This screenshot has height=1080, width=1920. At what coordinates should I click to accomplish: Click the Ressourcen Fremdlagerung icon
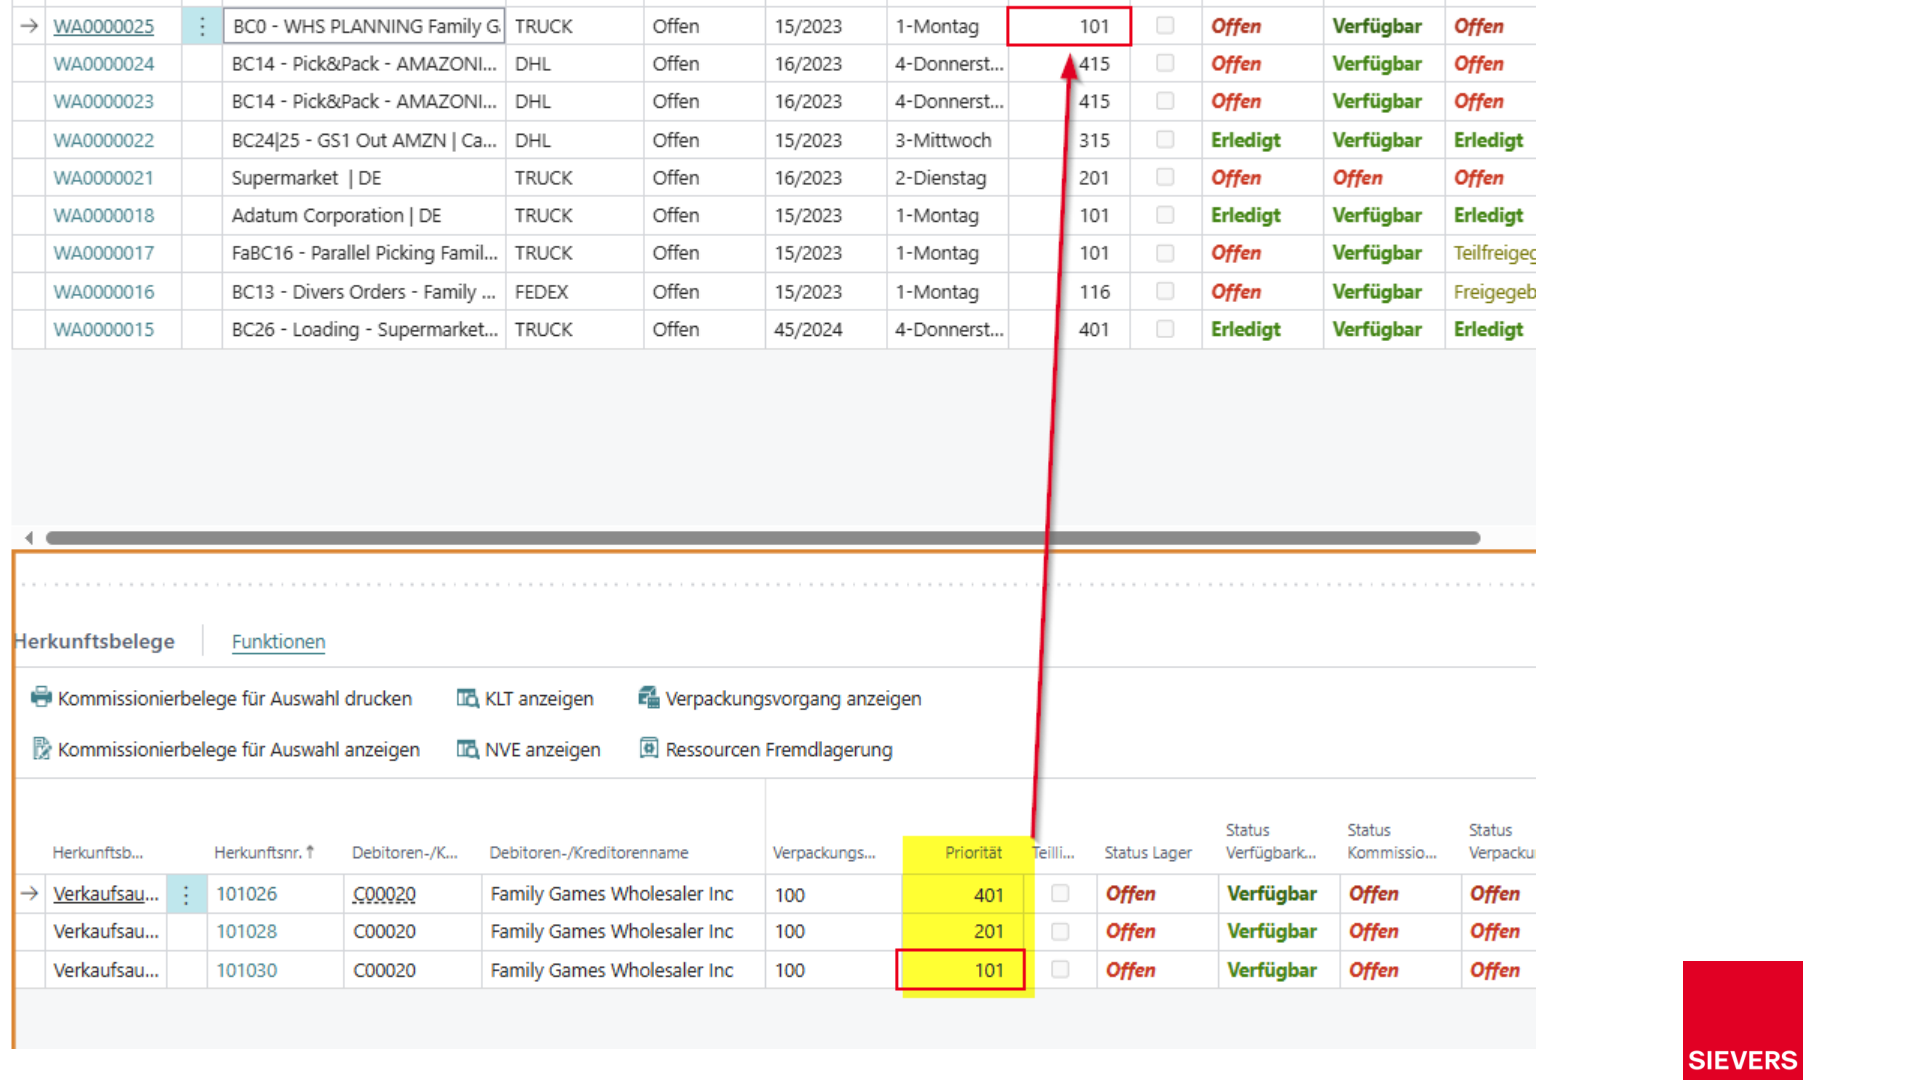[649, 748]
